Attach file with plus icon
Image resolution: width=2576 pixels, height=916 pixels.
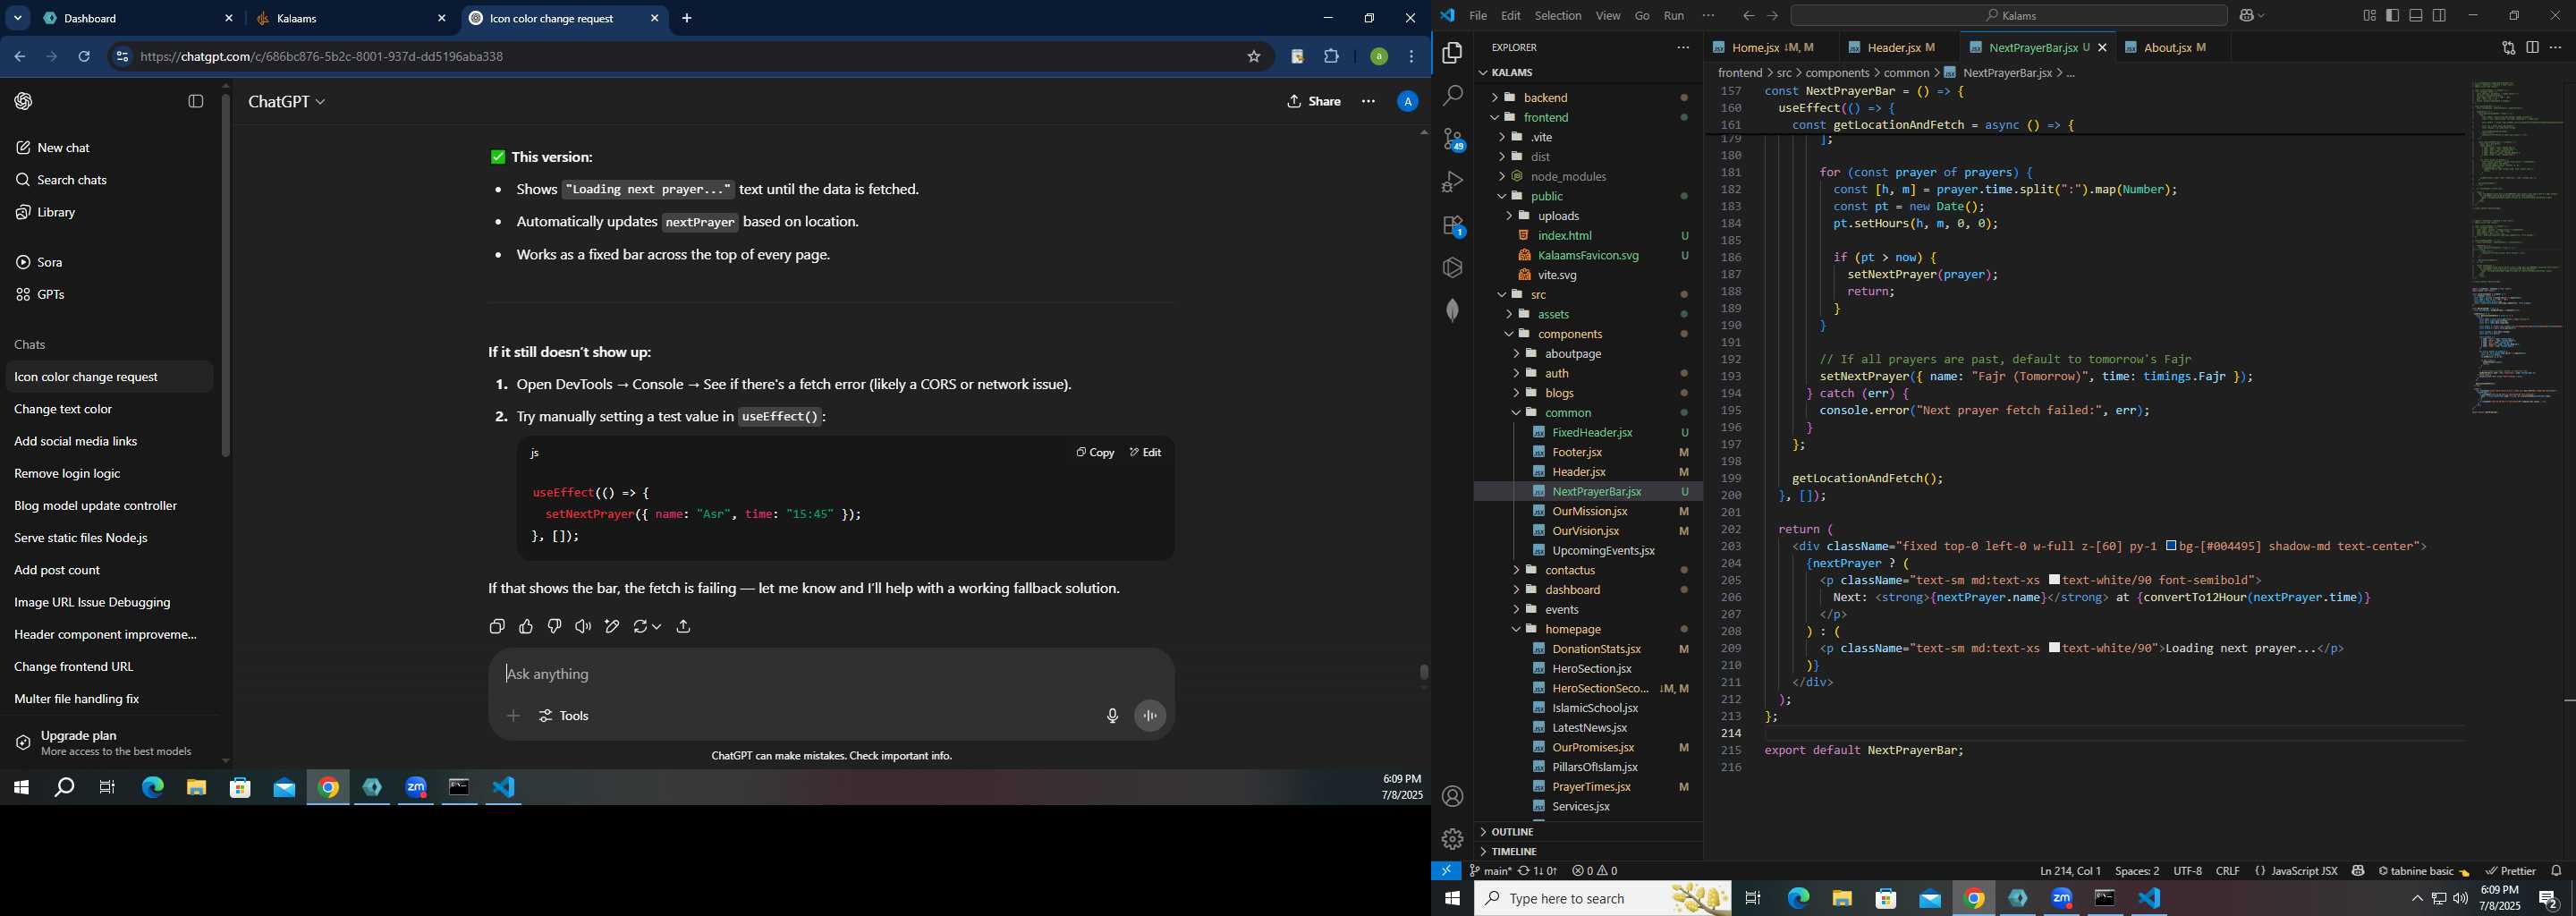513,716
